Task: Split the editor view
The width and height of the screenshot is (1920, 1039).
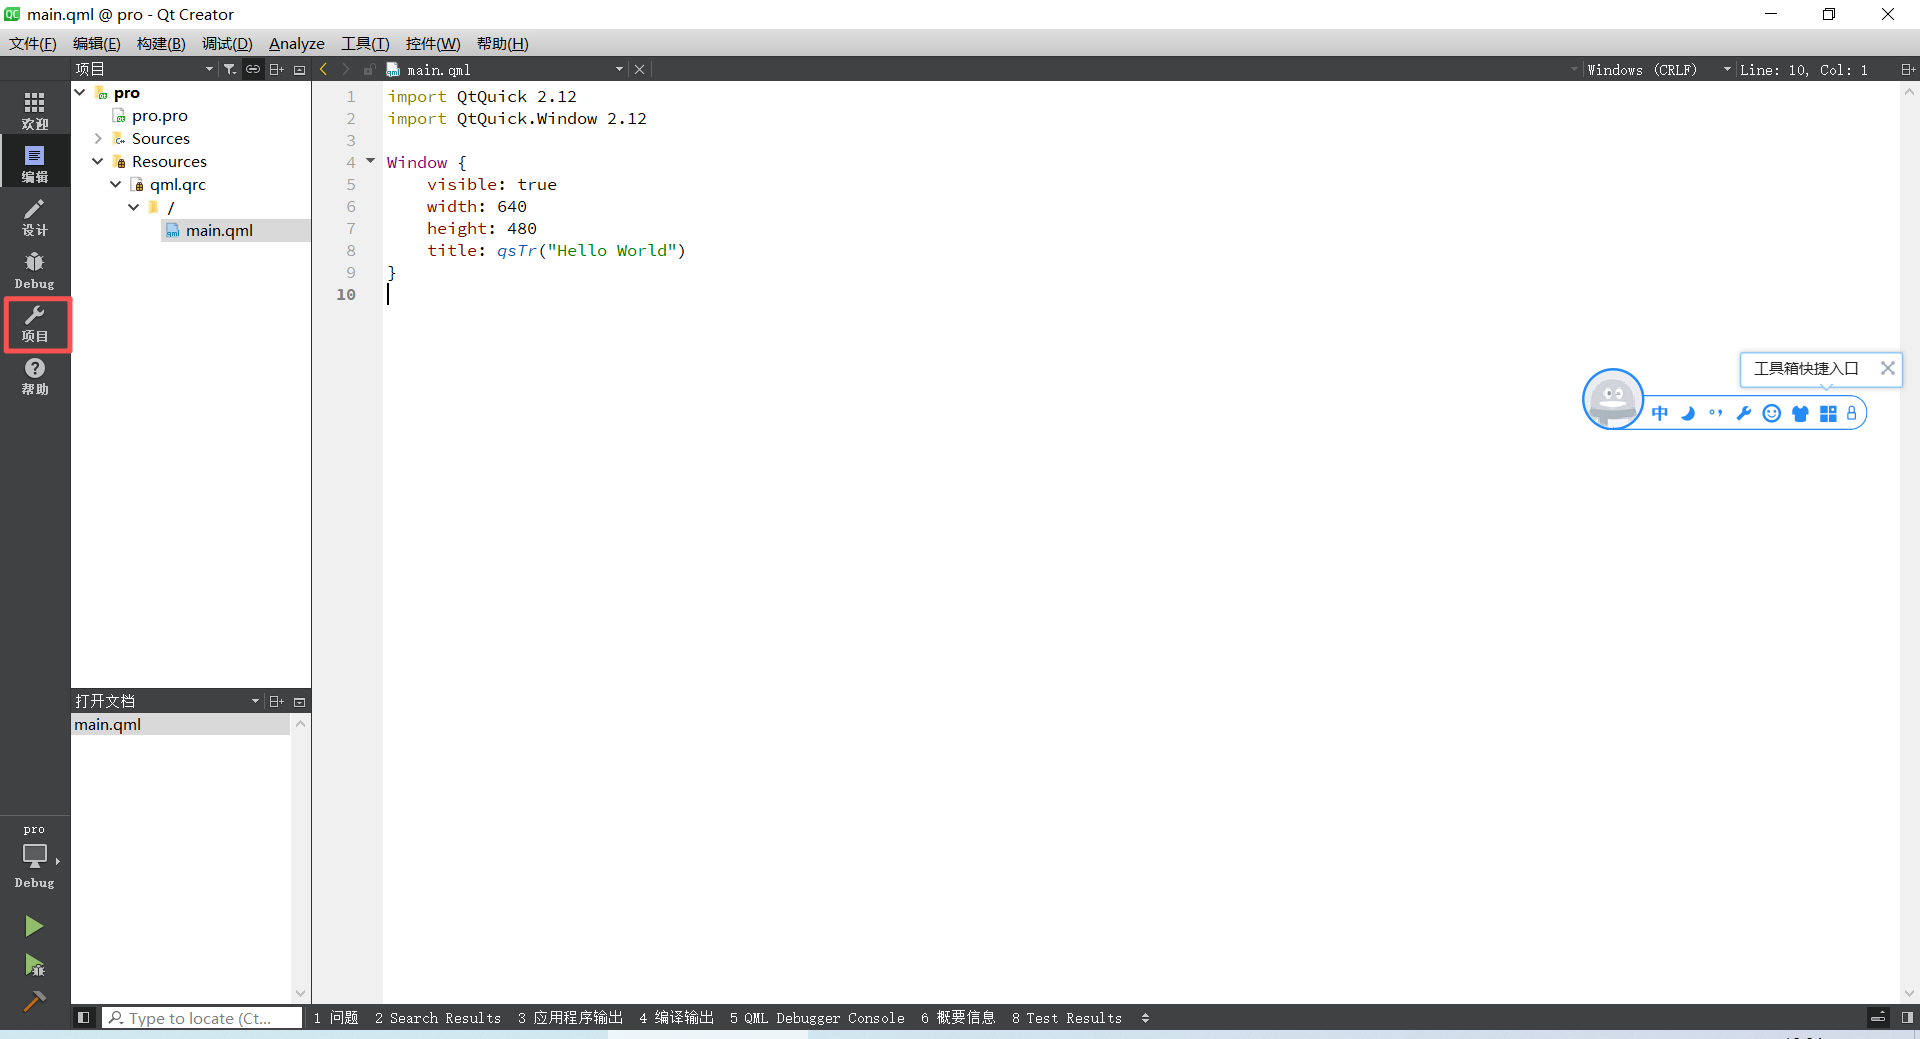Action: [1907, 69]
